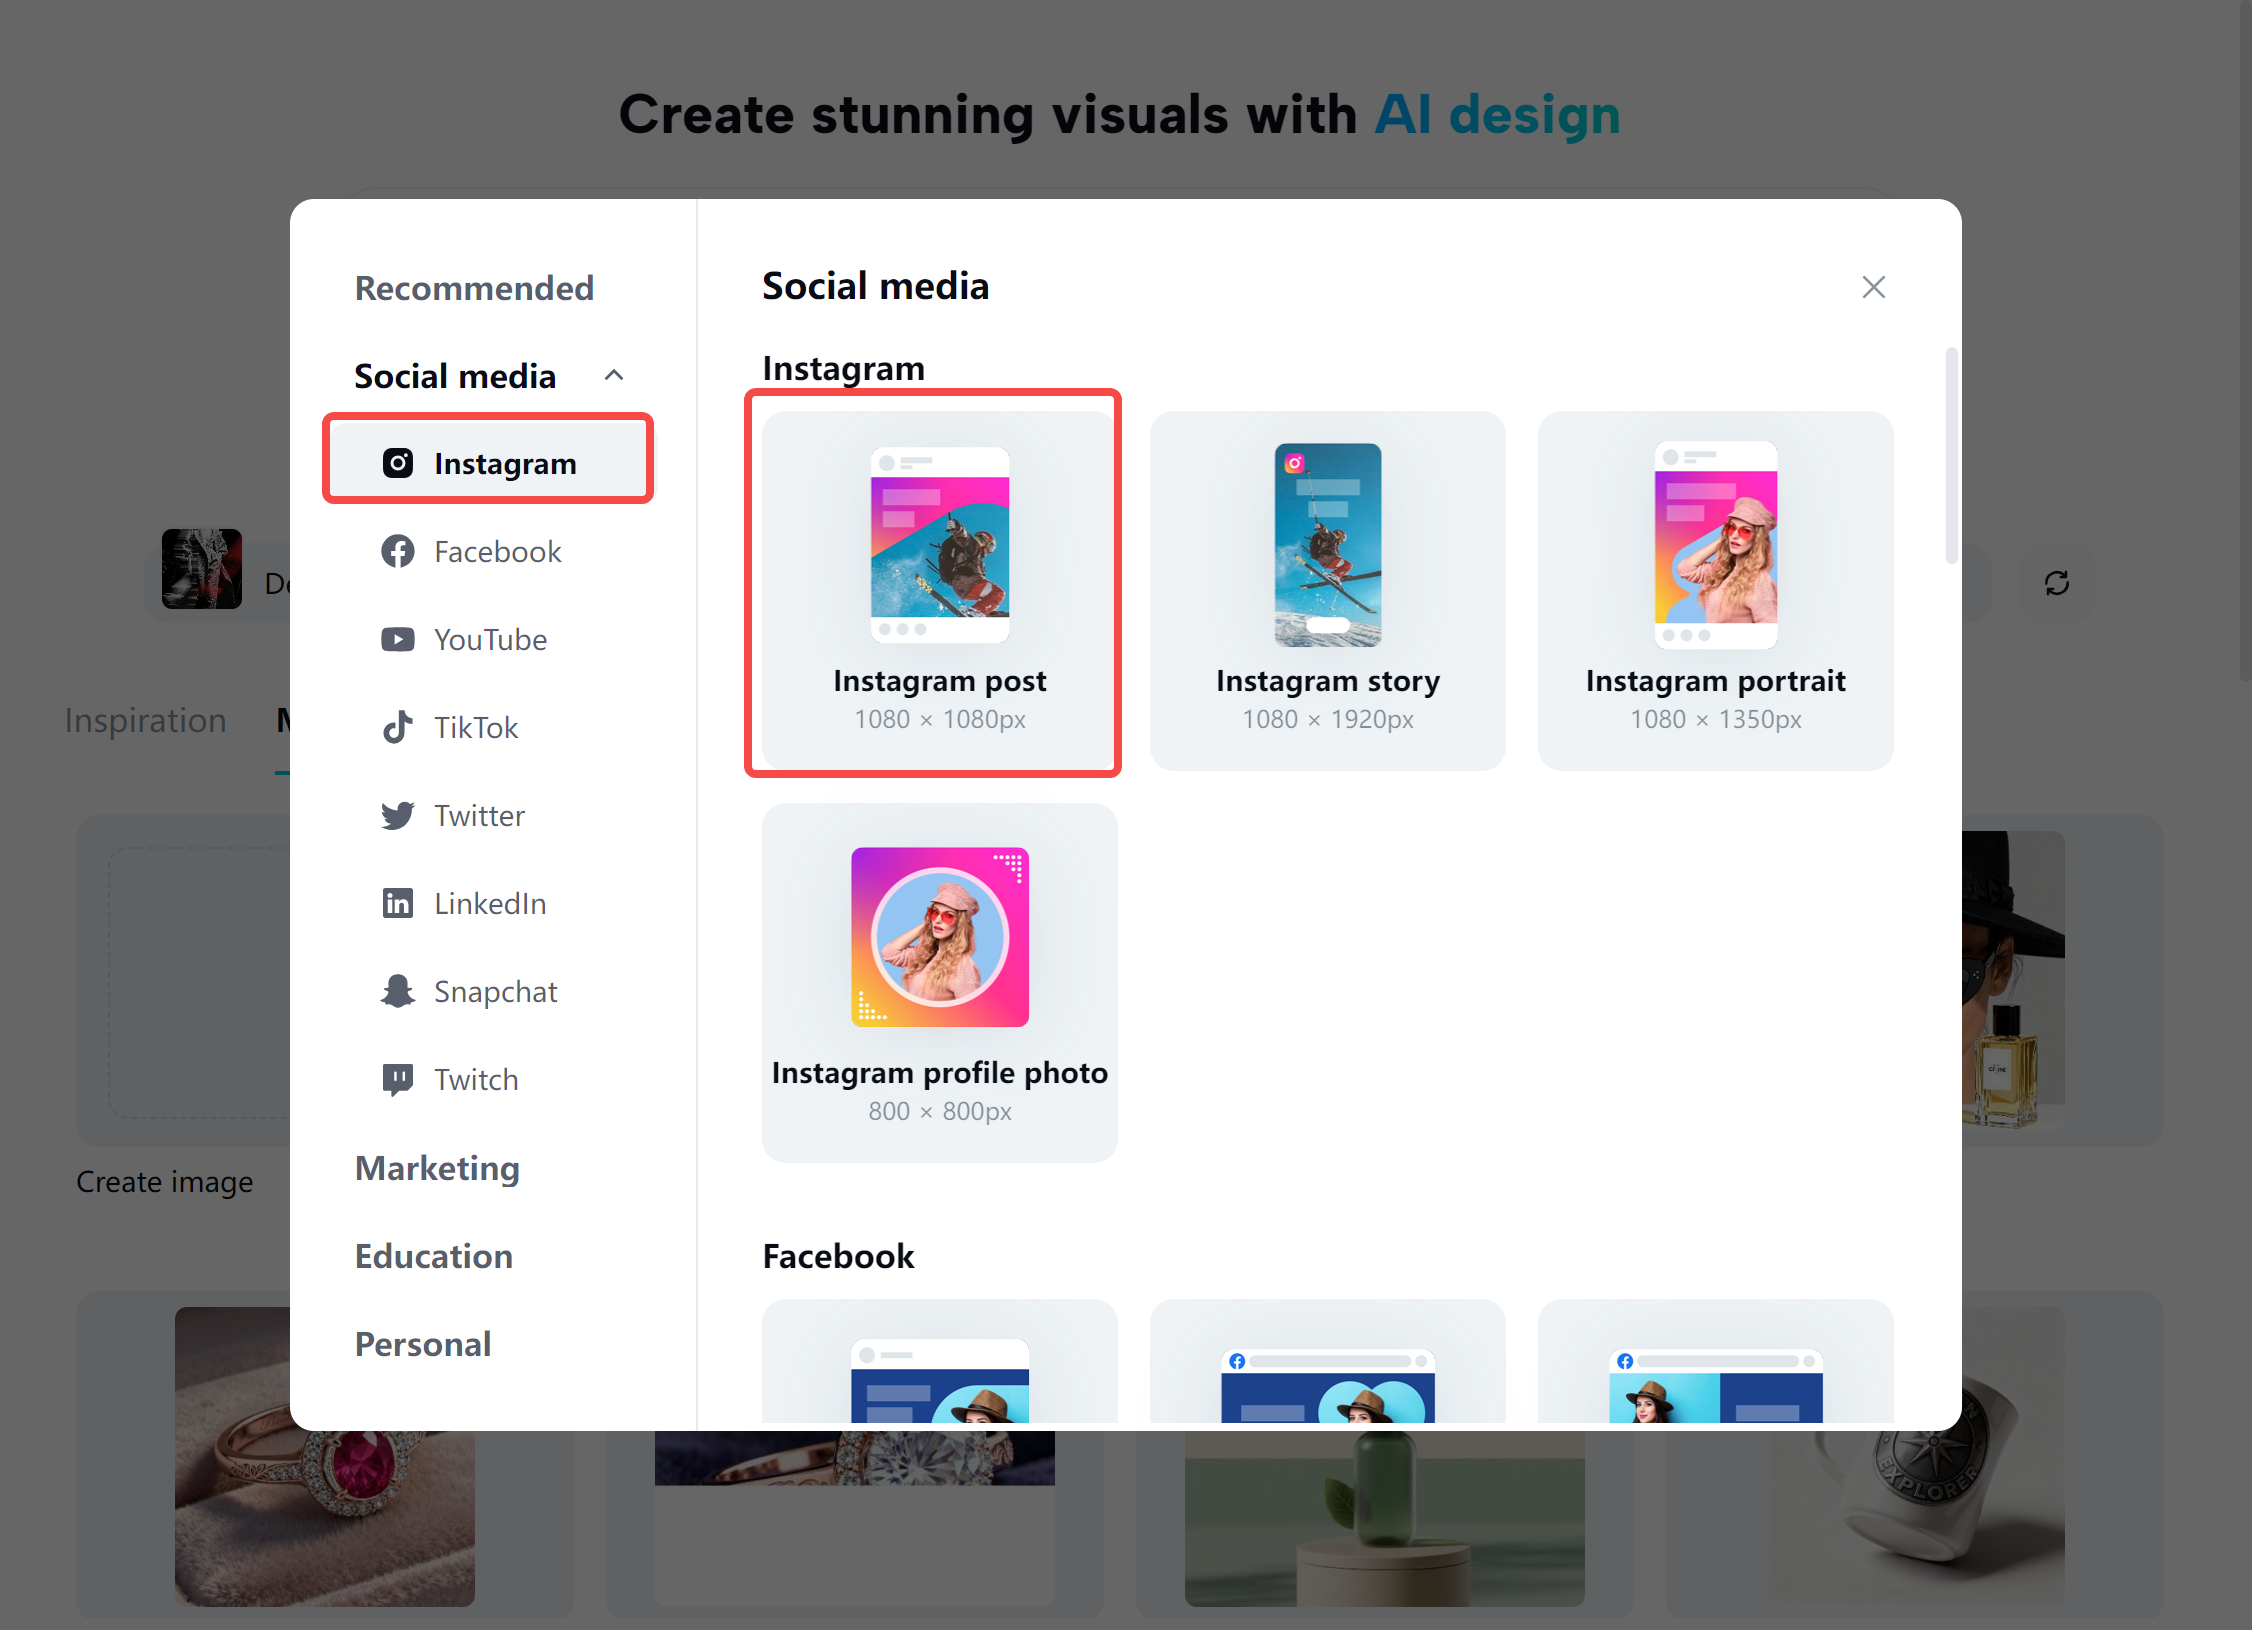Click the Twitch icon
The image size is (2252, 1630).
[398, 1079]
